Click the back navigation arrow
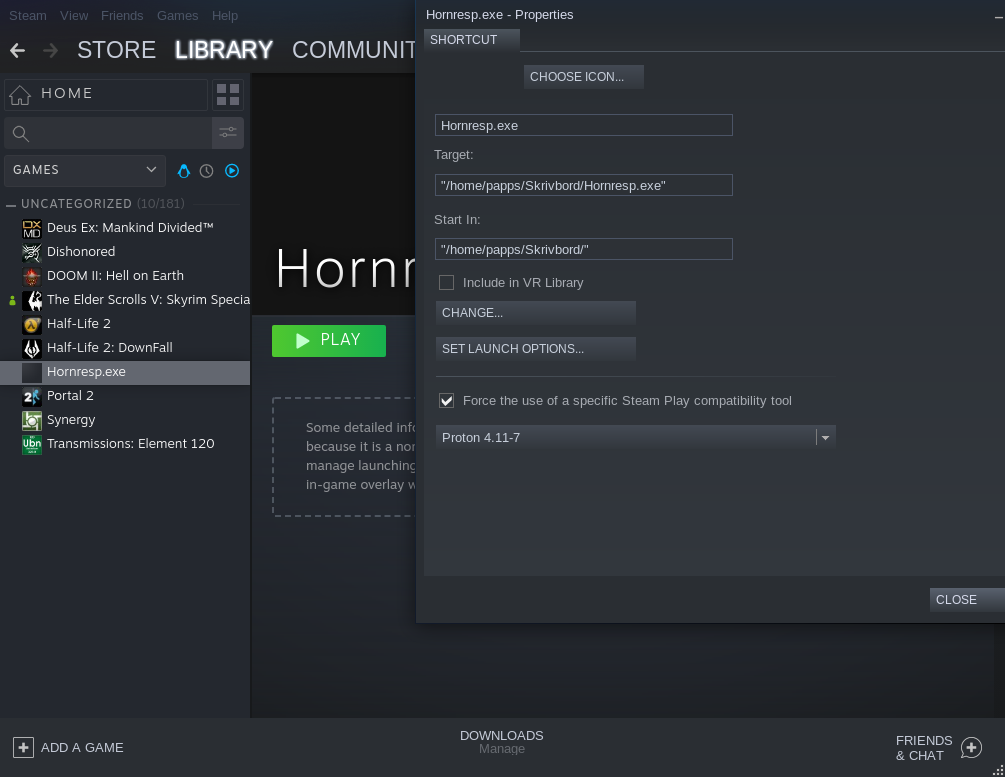 pyautogui.click(x=17, y=50)
